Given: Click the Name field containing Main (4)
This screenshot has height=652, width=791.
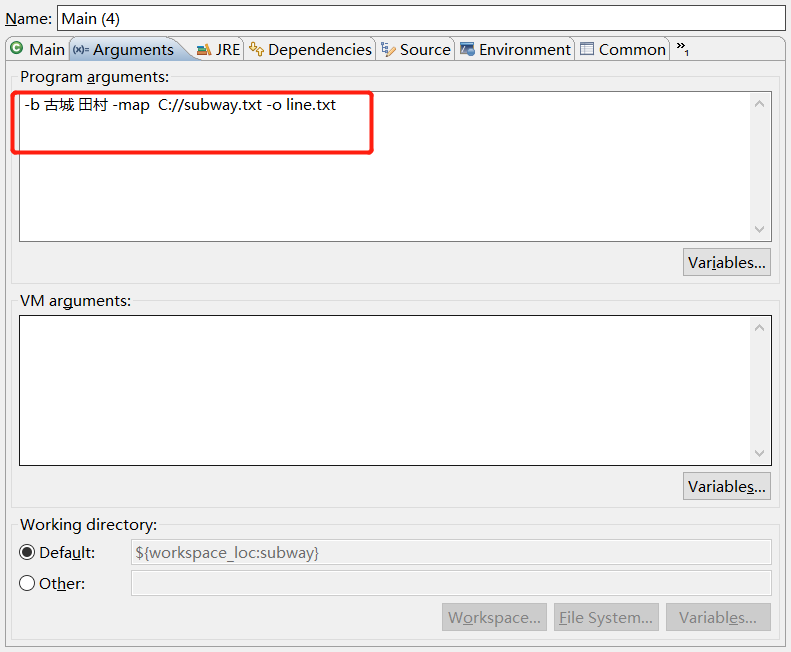Looking at the screenshot, I should 421,19.
